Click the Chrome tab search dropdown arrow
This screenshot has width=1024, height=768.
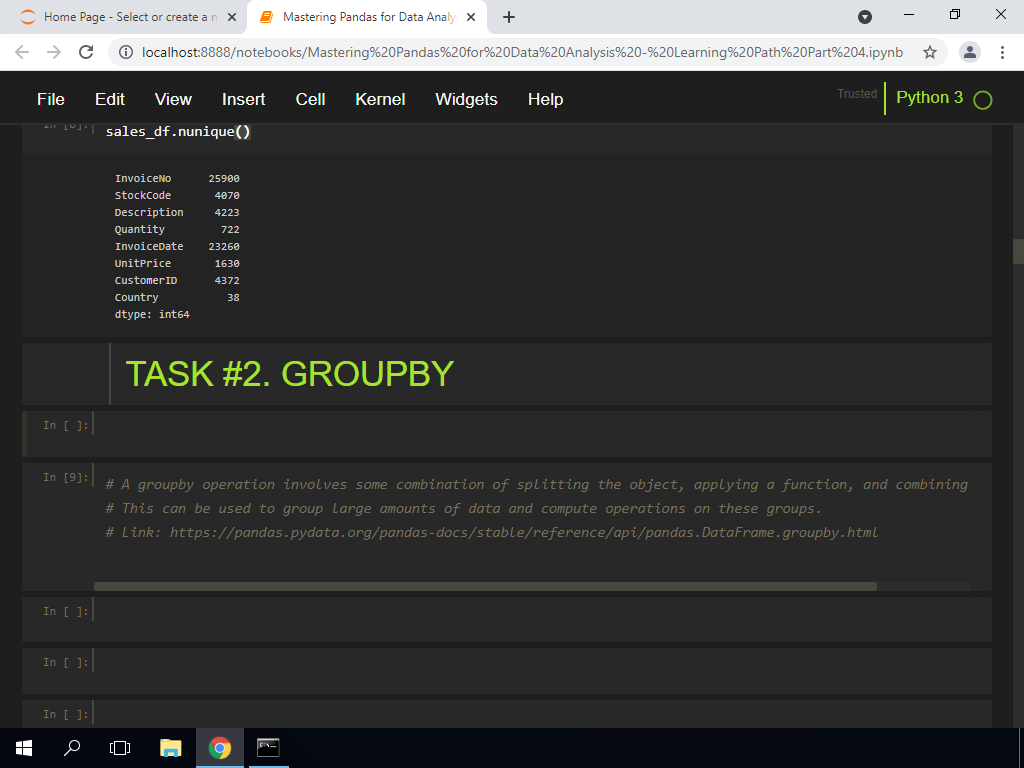[x=865, y=17]
